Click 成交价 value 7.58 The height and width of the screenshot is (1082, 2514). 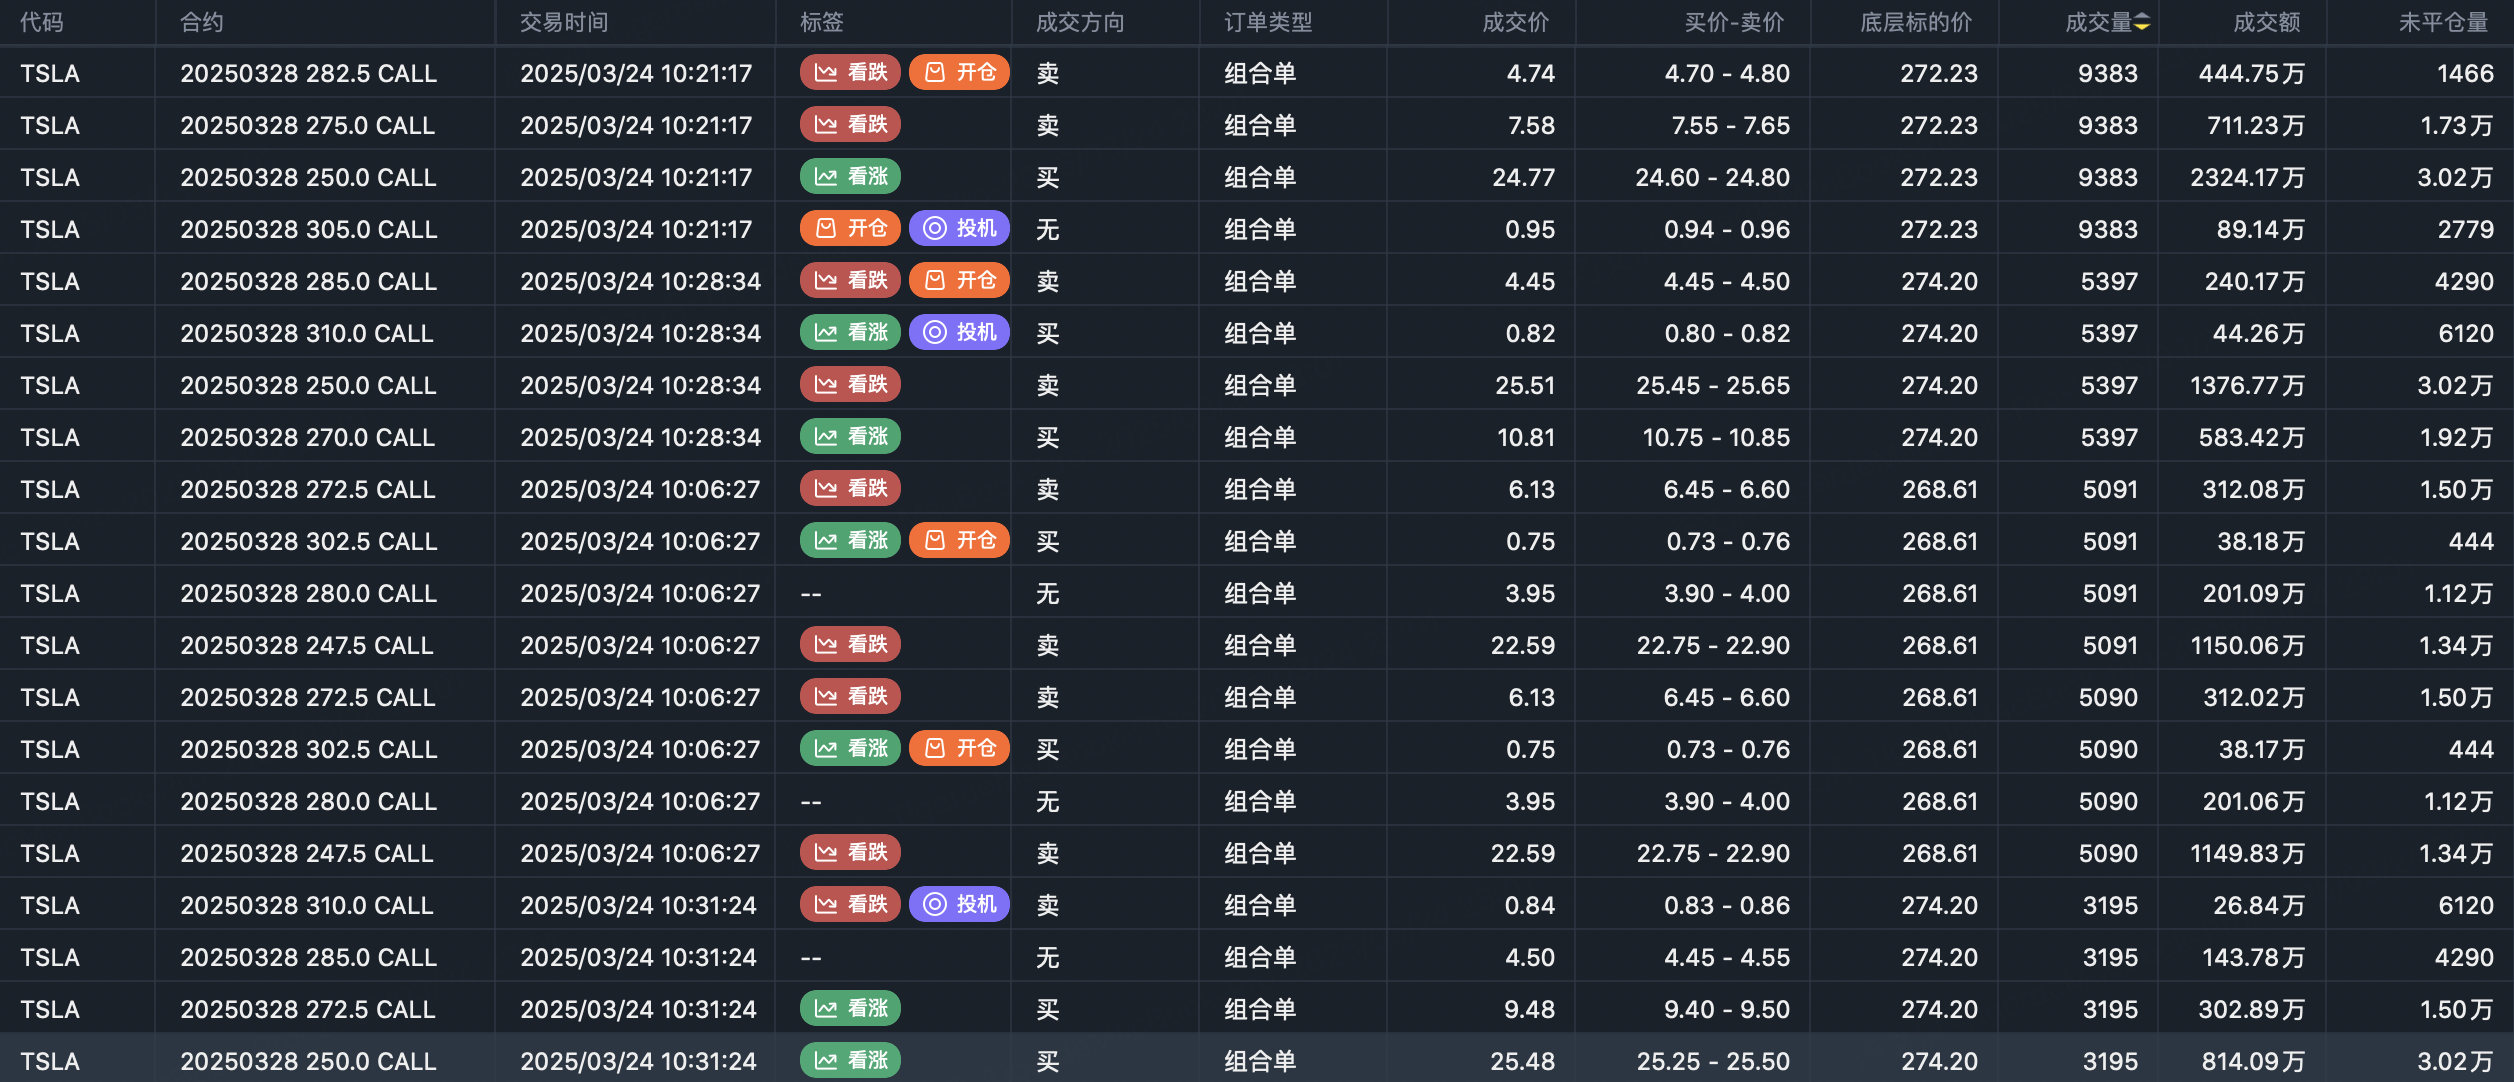point(1531,126)
